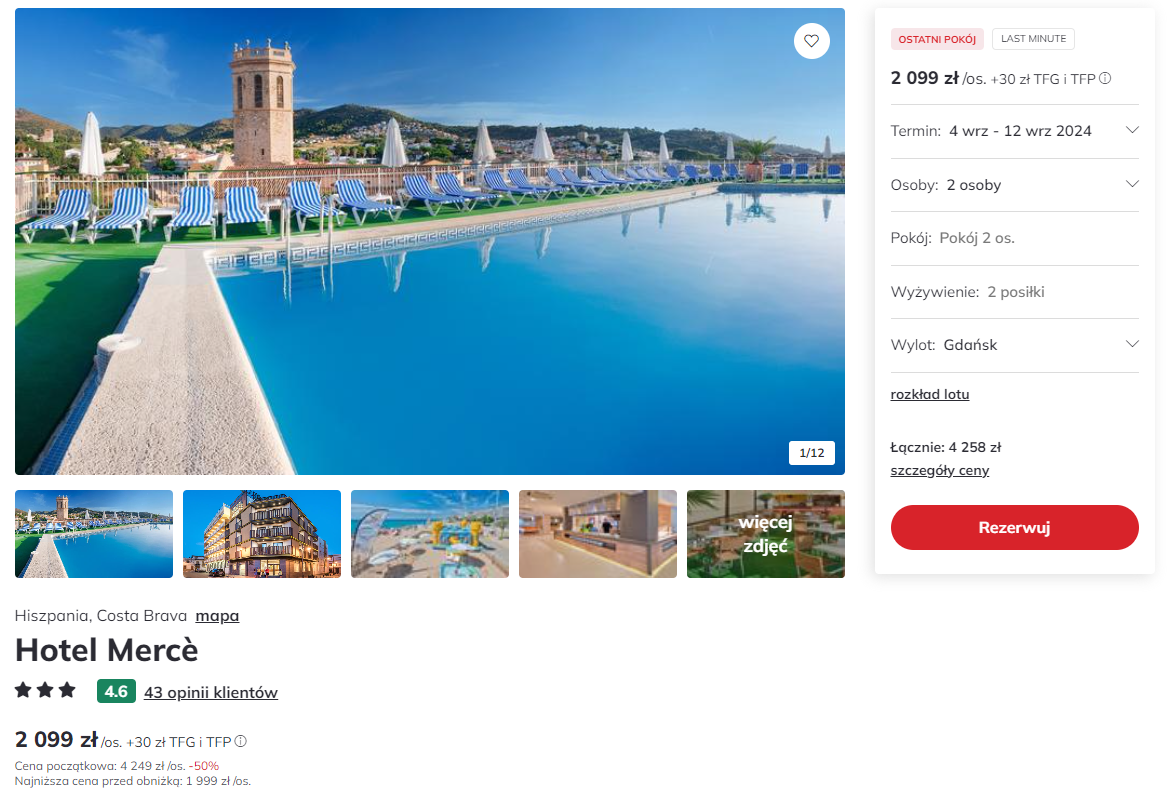
Task: Open the rozkład lotu link
Action: pos(929,395)
